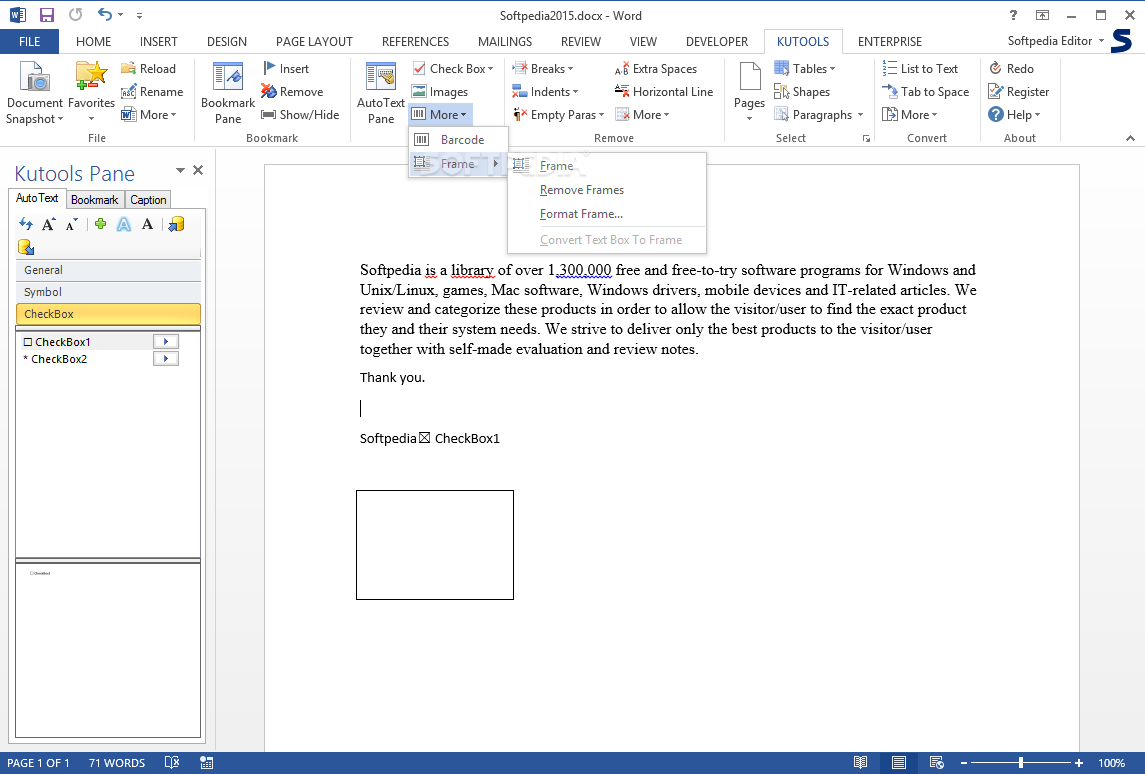Zoom out with the minus button

[x=964, y=763]
